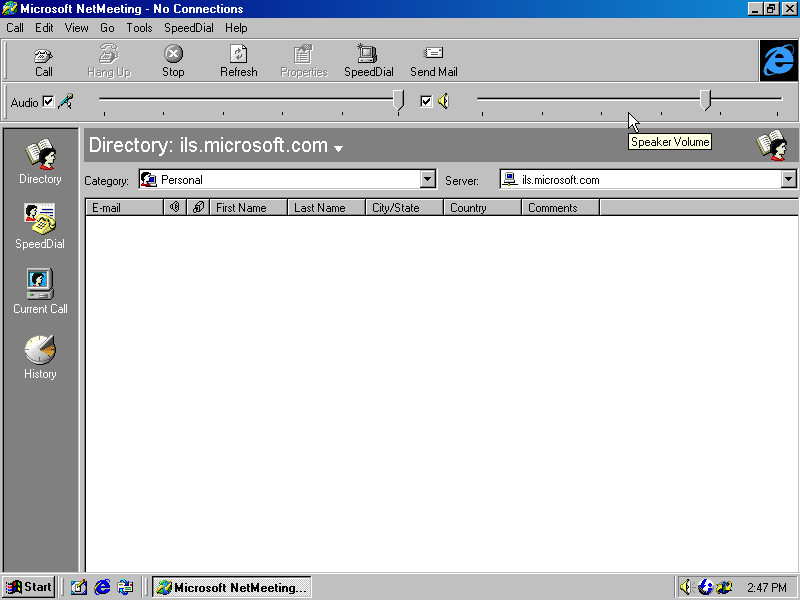Sort by the video camera column header
The width and height of the screenshot is (800, 600).
click(198, 207)
